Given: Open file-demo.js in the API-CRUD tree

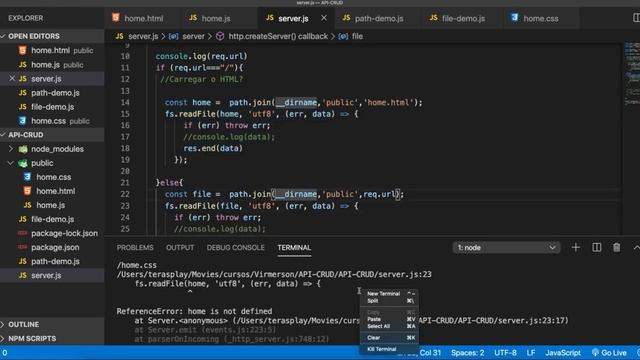Looking at the screenshot, I should tap(52, 219).
